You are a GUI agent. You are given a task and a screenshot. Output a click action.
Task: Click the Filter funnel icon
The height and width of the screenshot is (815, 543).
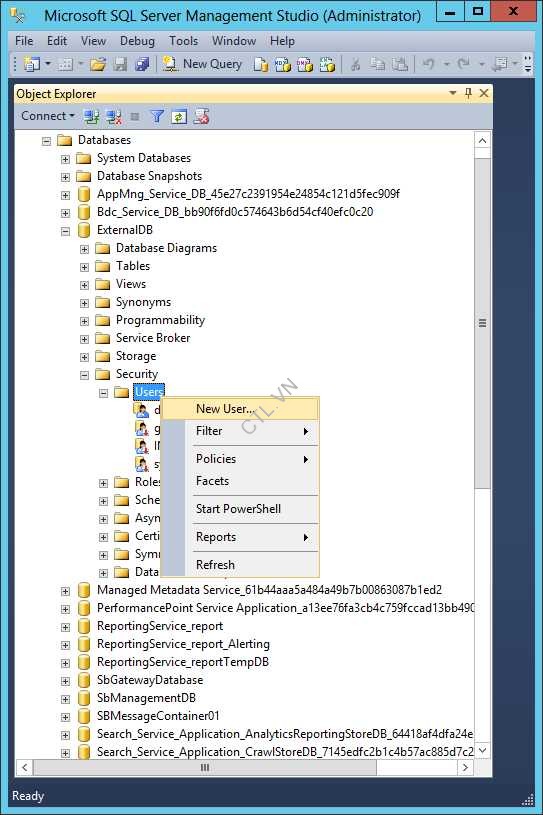[x=157, y=116]
